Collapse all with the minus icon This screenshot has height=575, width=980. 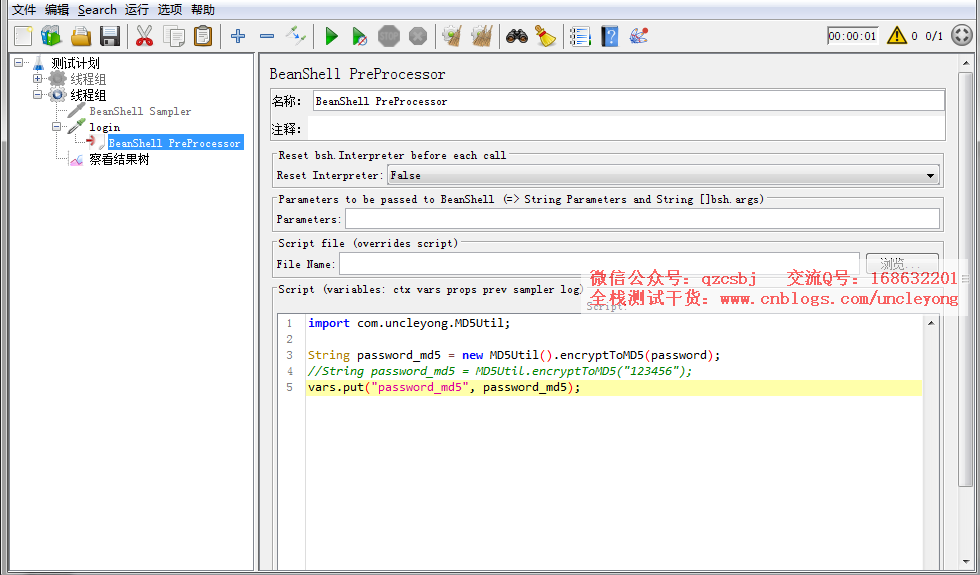tap(267, 36)
